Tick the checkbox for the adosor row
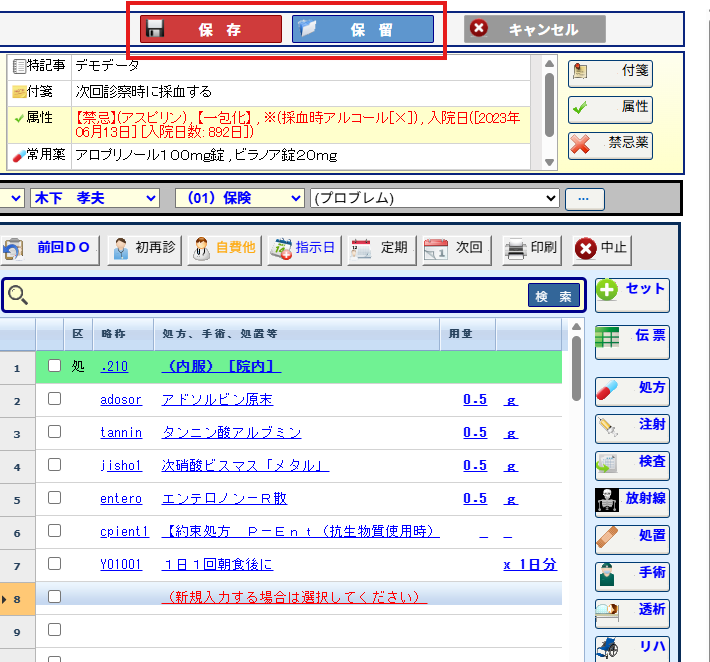710x662 pixels. tap(55, 399)
